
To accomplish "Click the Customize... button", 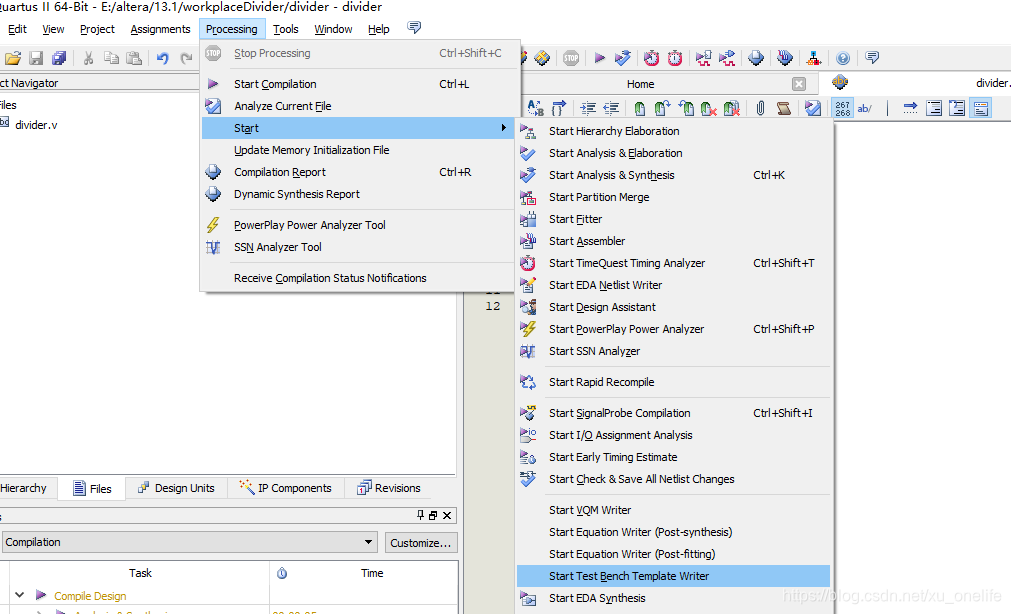I will pyautogui.click(x=421, y=542).
